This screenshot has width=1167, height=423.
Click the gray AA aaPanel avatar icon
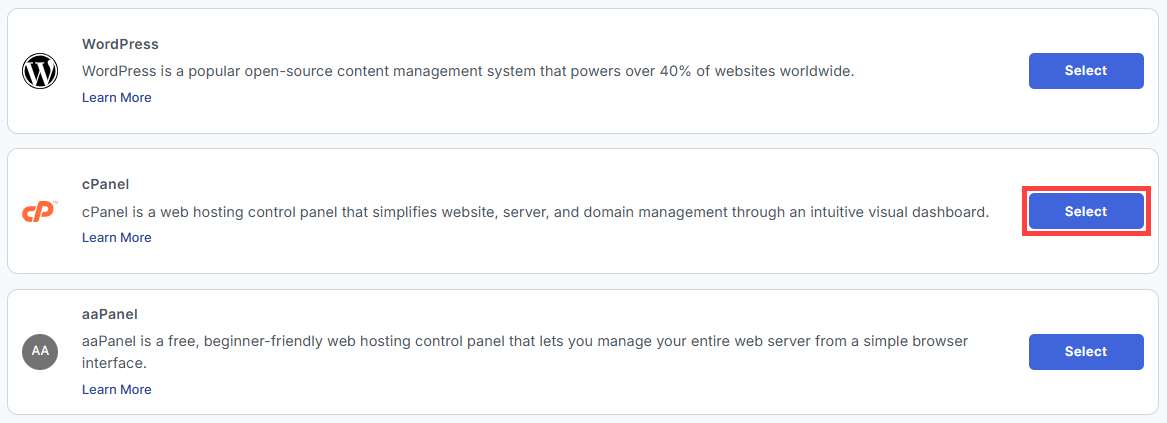tap(40, 352)
